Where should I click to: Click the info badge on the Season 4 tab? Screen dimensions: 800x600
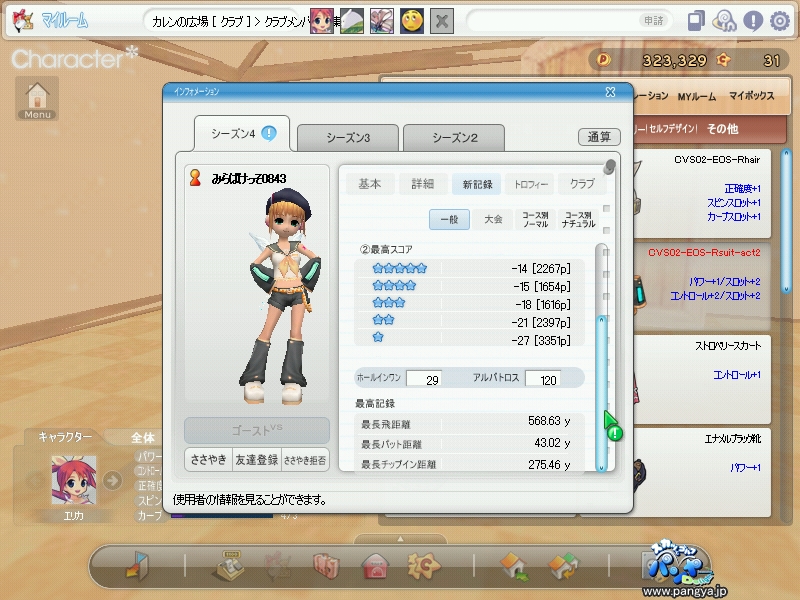pos(269,133)
